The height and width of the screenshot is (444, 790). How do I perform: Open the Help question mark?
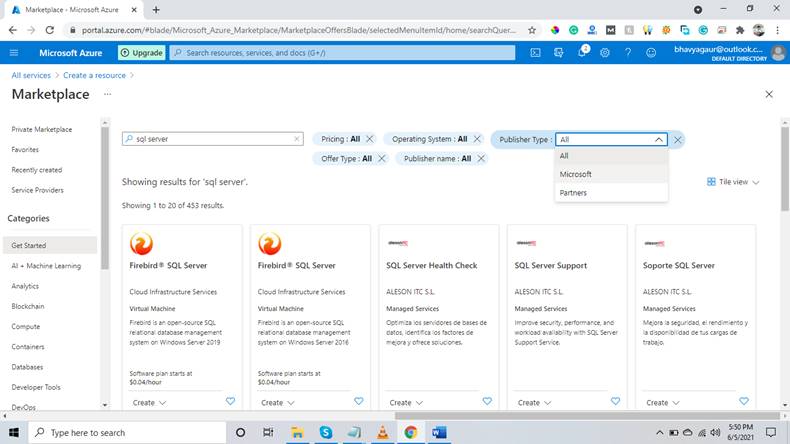click(628, 52)
